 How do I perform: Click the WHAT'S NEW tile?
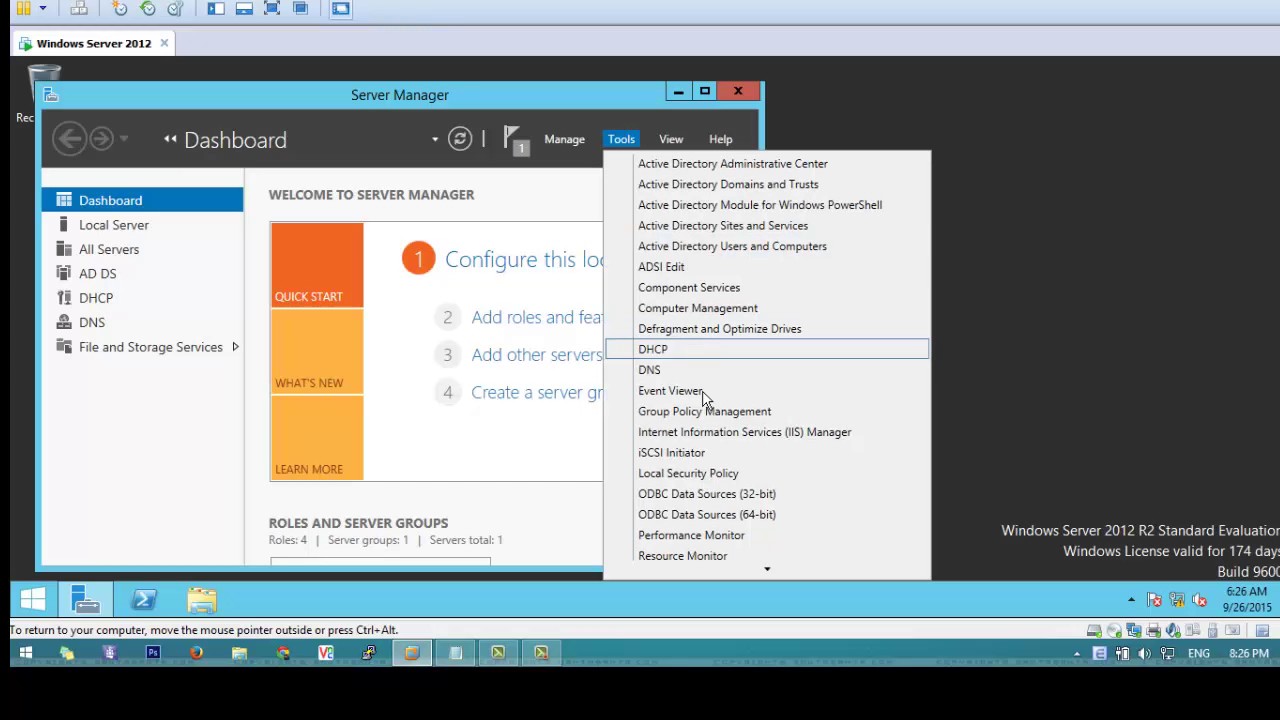317,352
